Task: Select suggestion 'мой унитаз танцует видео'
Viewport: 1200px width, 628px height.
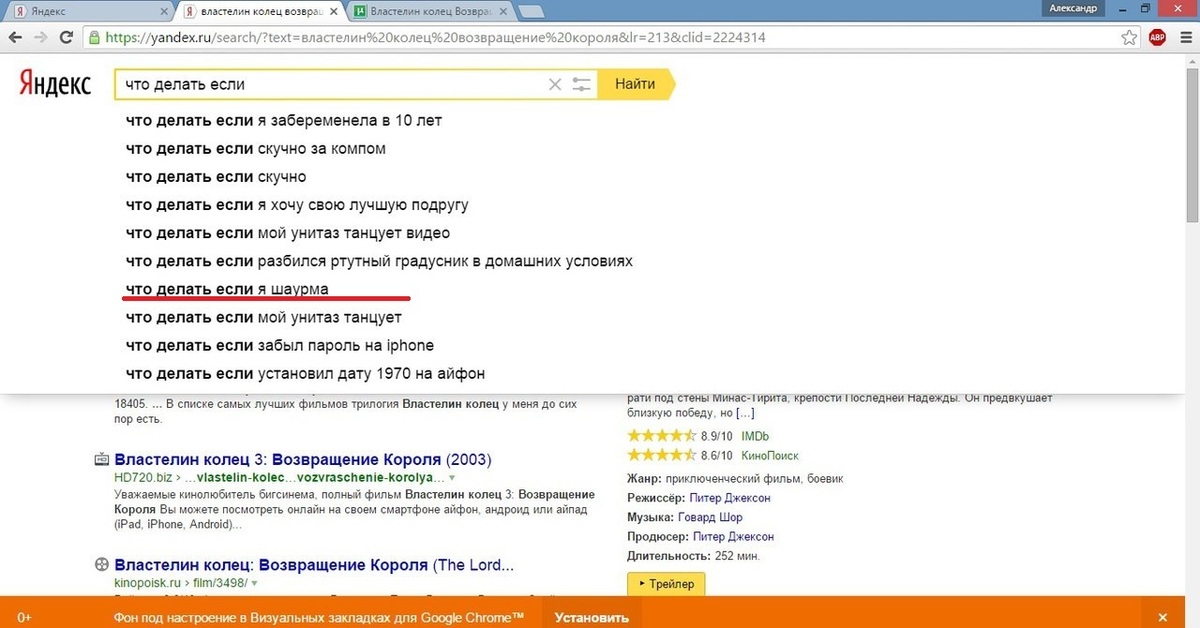Action: pyautogui.click(x=288, y=233)
